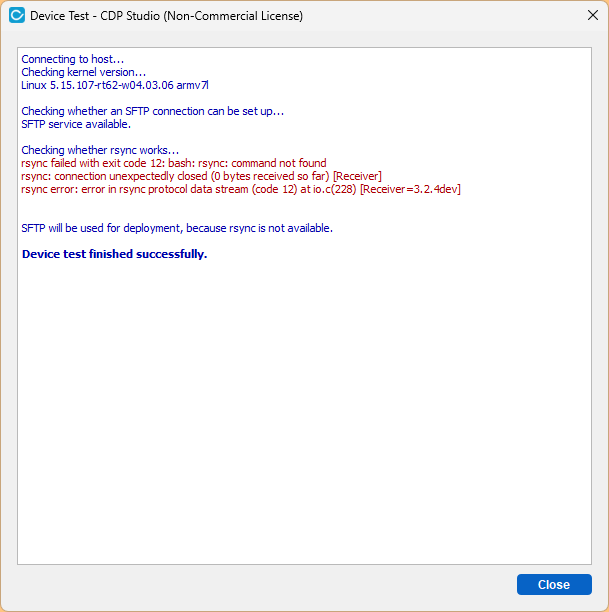Close the Device Test dialog via X
The width and height of the screenshot is (609, 612).
click(593, 16)
